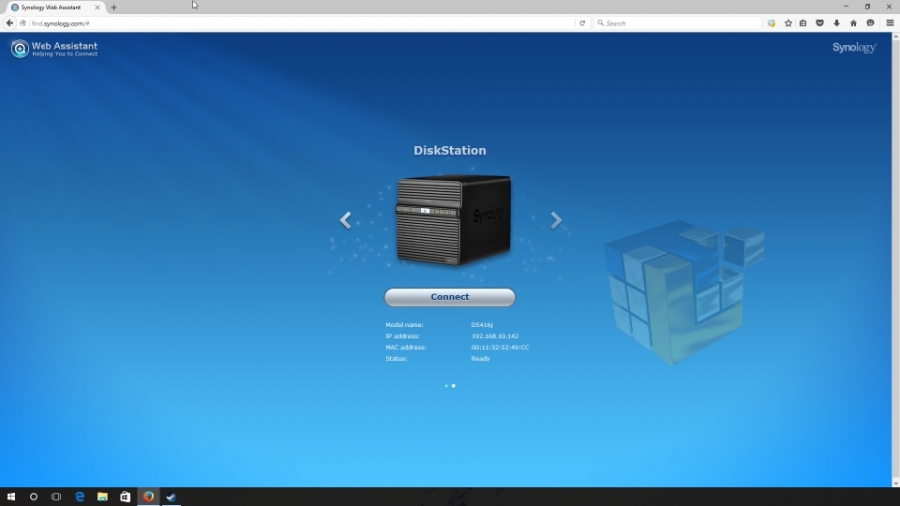Open the downloads arrow icon
Screen dimensions: 900x506
coord(836,24)
